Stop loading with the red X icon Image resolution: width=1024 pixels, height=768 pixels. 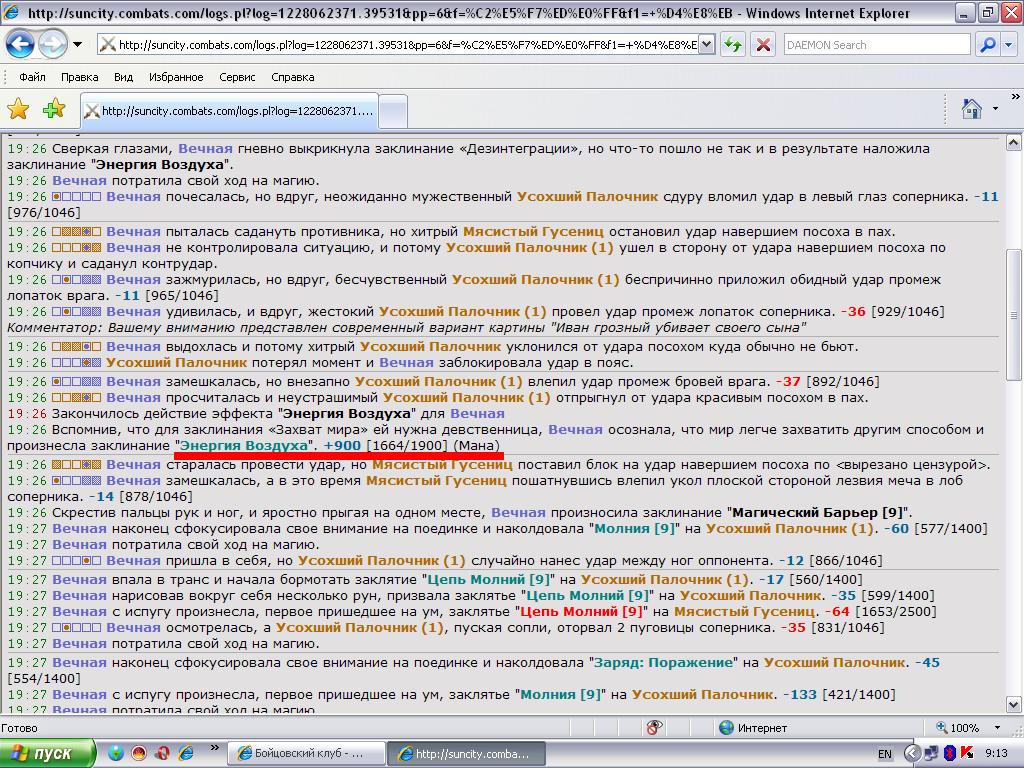click(763, 45)
